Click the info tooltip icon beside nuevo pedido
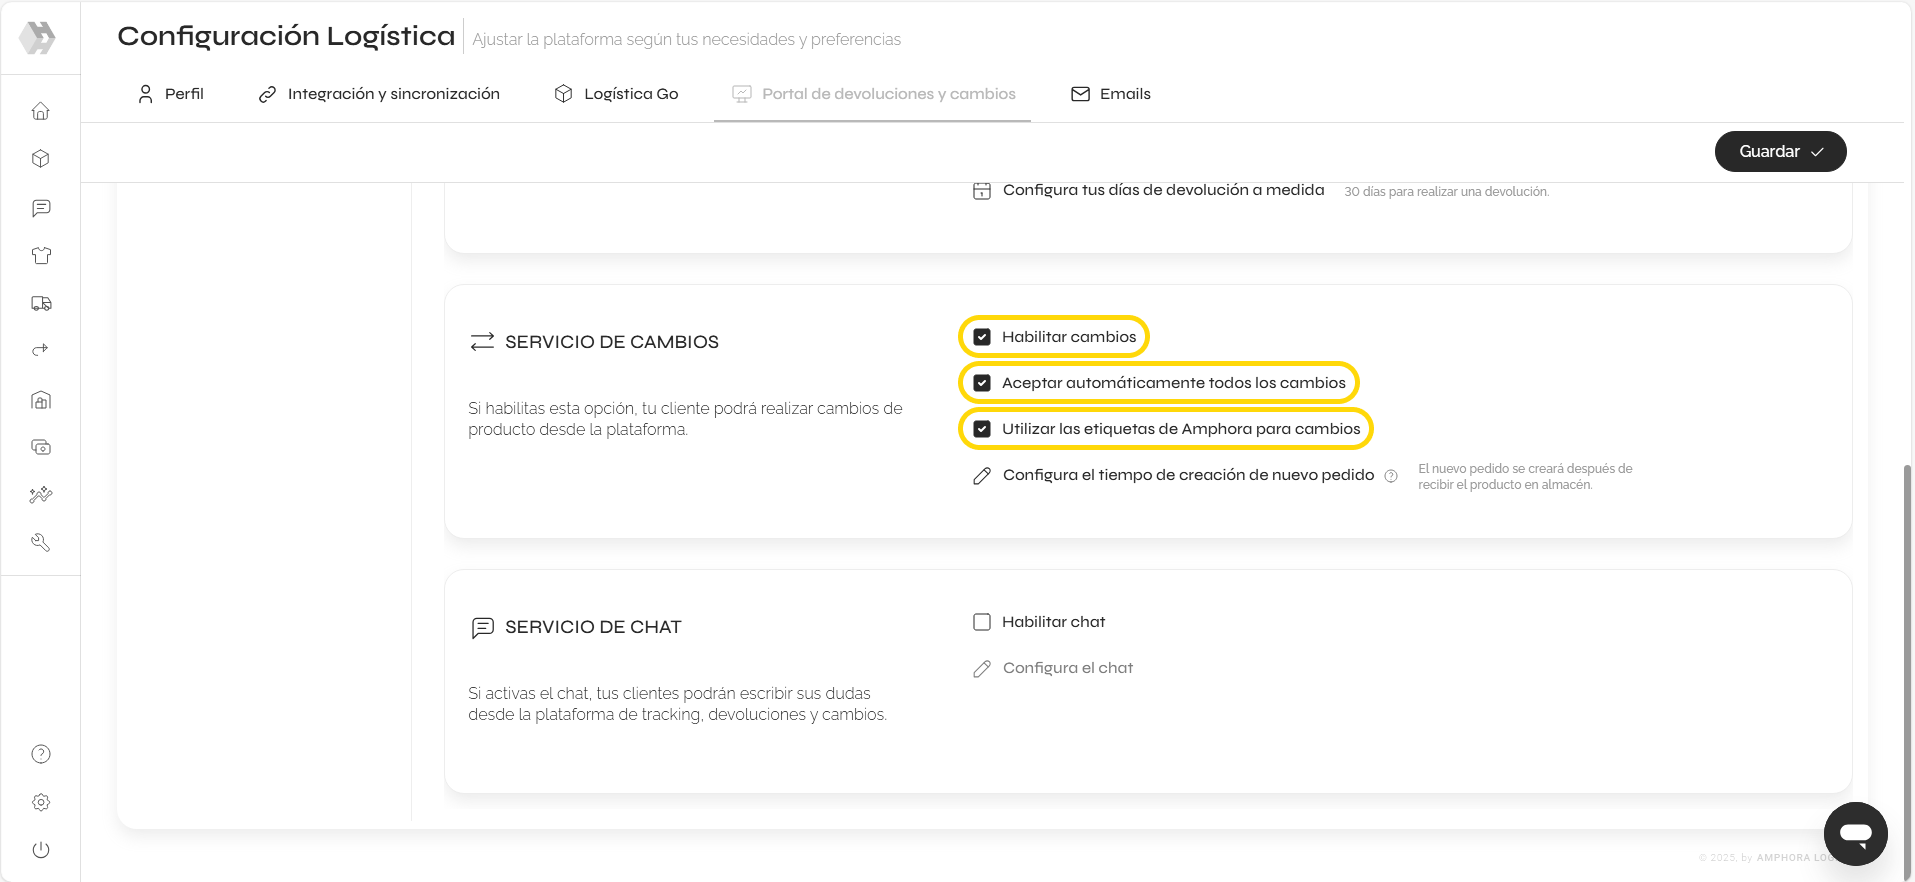This screenshot has height=882, width=1915. click(1391, 476)
